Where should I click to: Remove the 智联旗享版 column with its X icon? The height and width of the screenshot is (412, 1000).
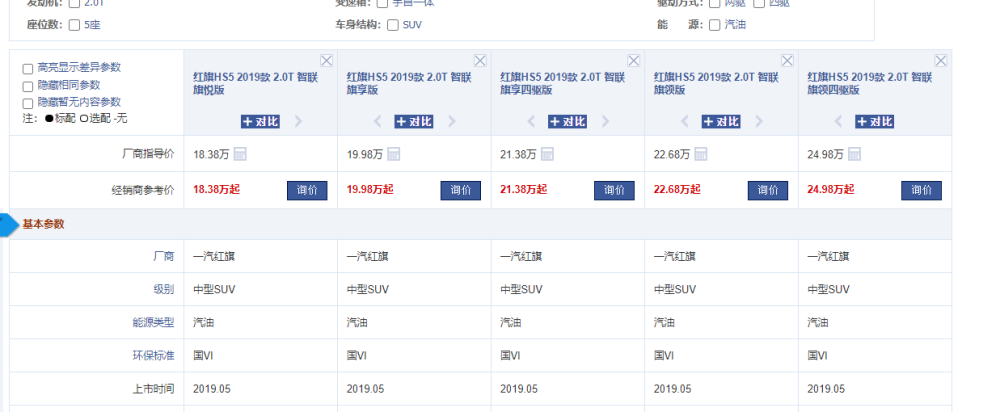pyautogui.click(x=480, y=61)
